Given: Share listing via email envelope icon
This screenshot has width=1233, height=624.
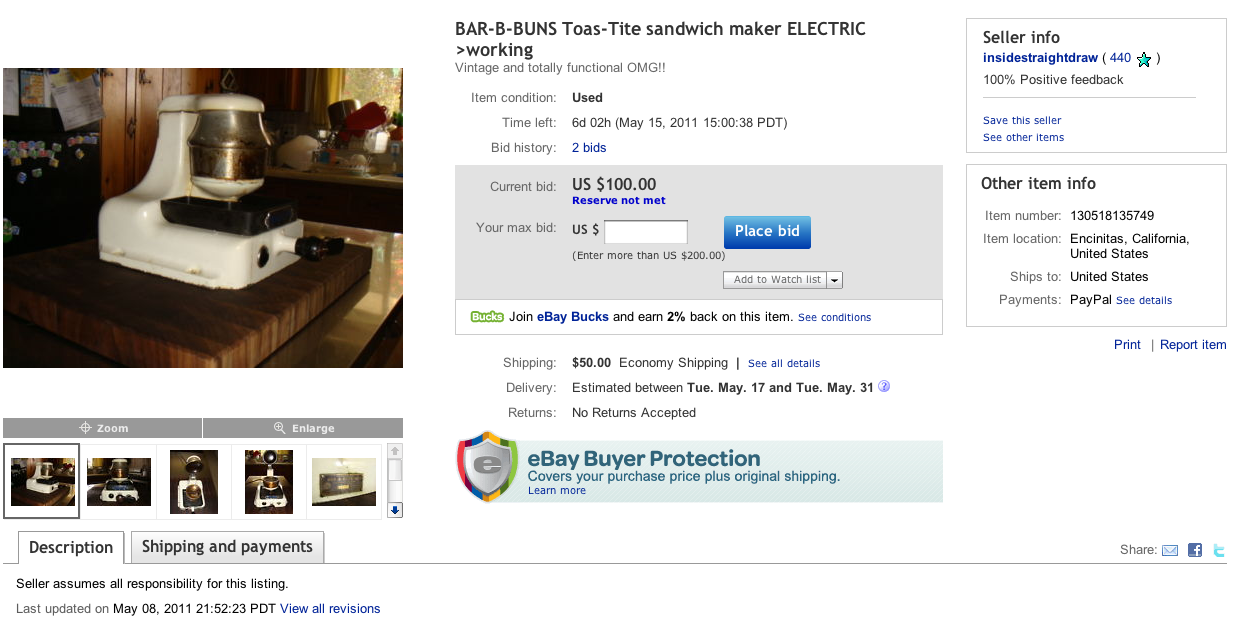Looking at the screenshot, I should tap(1169, 550).
